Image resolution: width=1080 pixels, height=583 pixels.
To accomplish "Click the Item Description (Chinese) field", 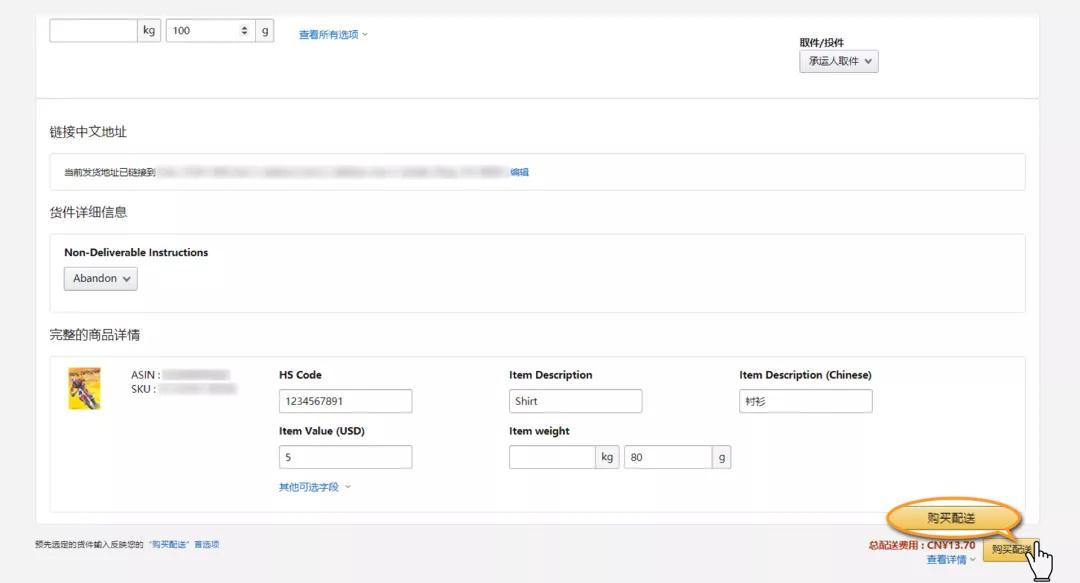I will pyautogui.click(x=805, y=401).
